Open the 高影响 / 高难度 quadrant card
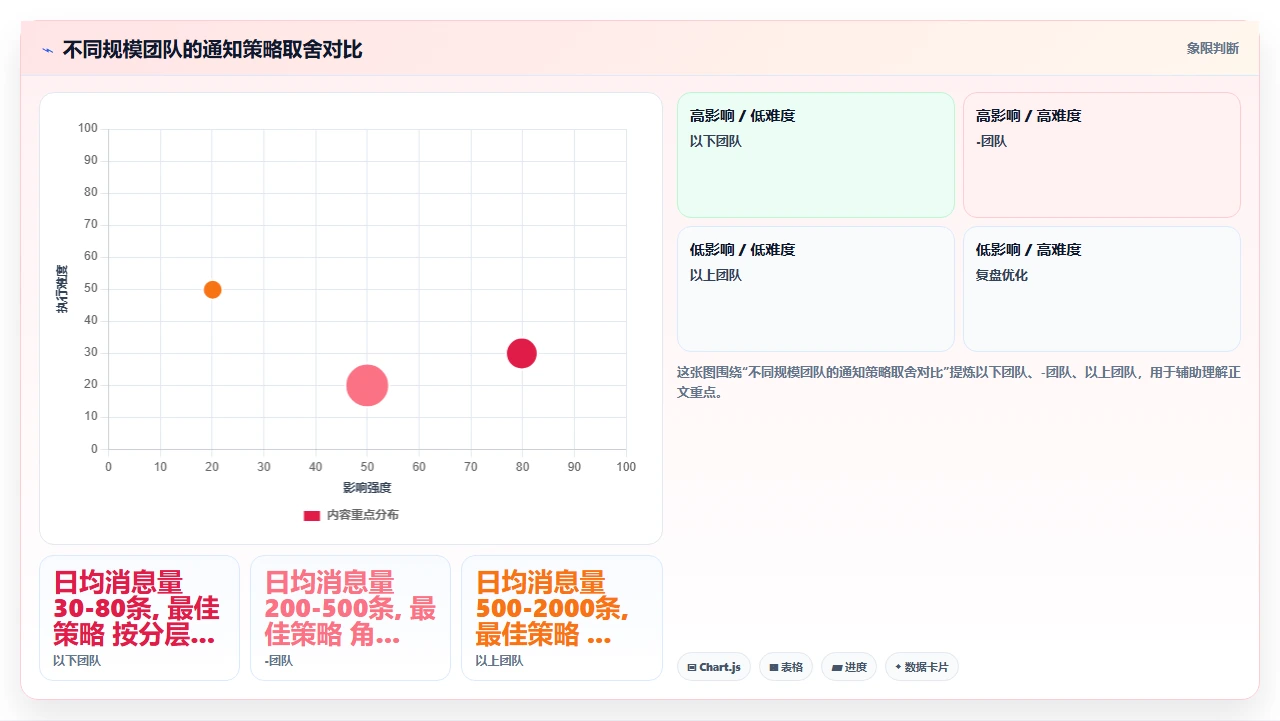This screenshot has height=721, width=1280. click(1102, 155)
